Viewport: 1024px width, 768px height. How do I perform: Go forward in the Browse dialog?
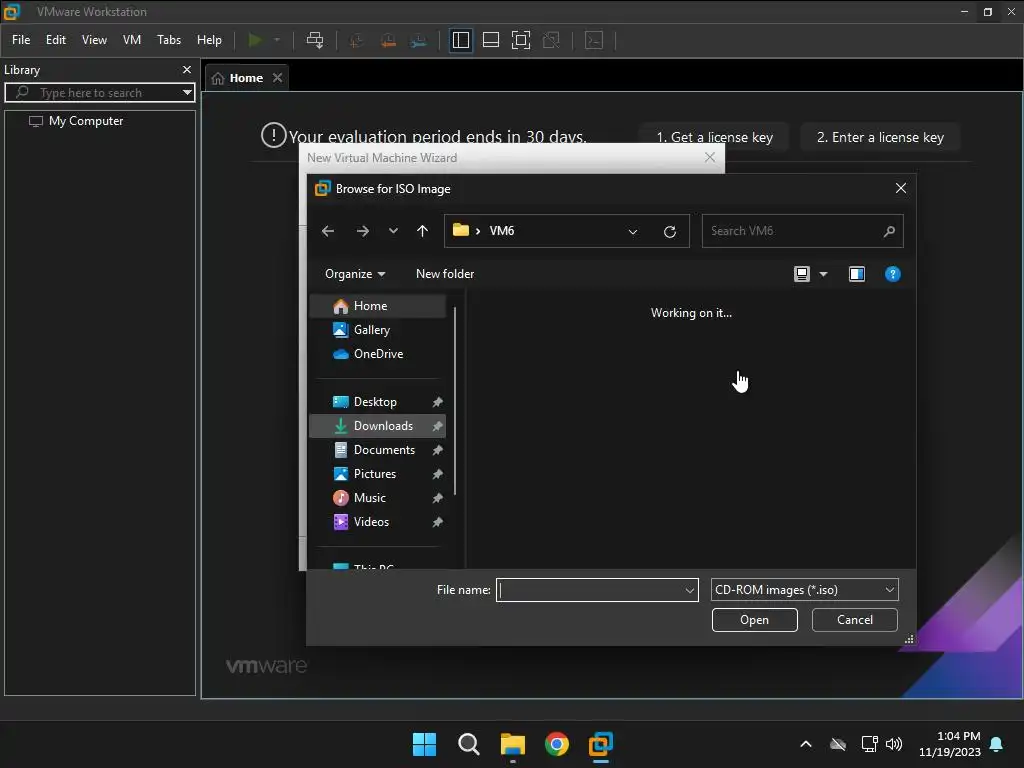point(362,231)
